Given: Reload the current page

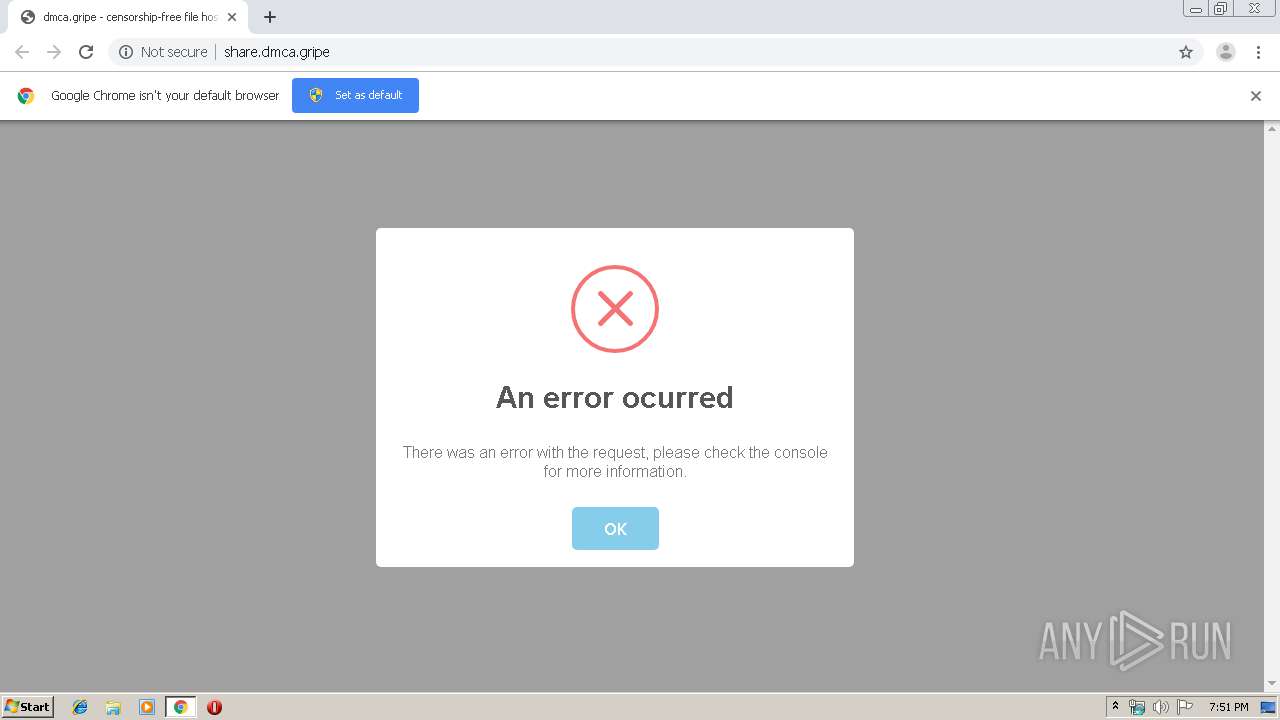Looking at the screenshot, I should (x=86, y=52).
